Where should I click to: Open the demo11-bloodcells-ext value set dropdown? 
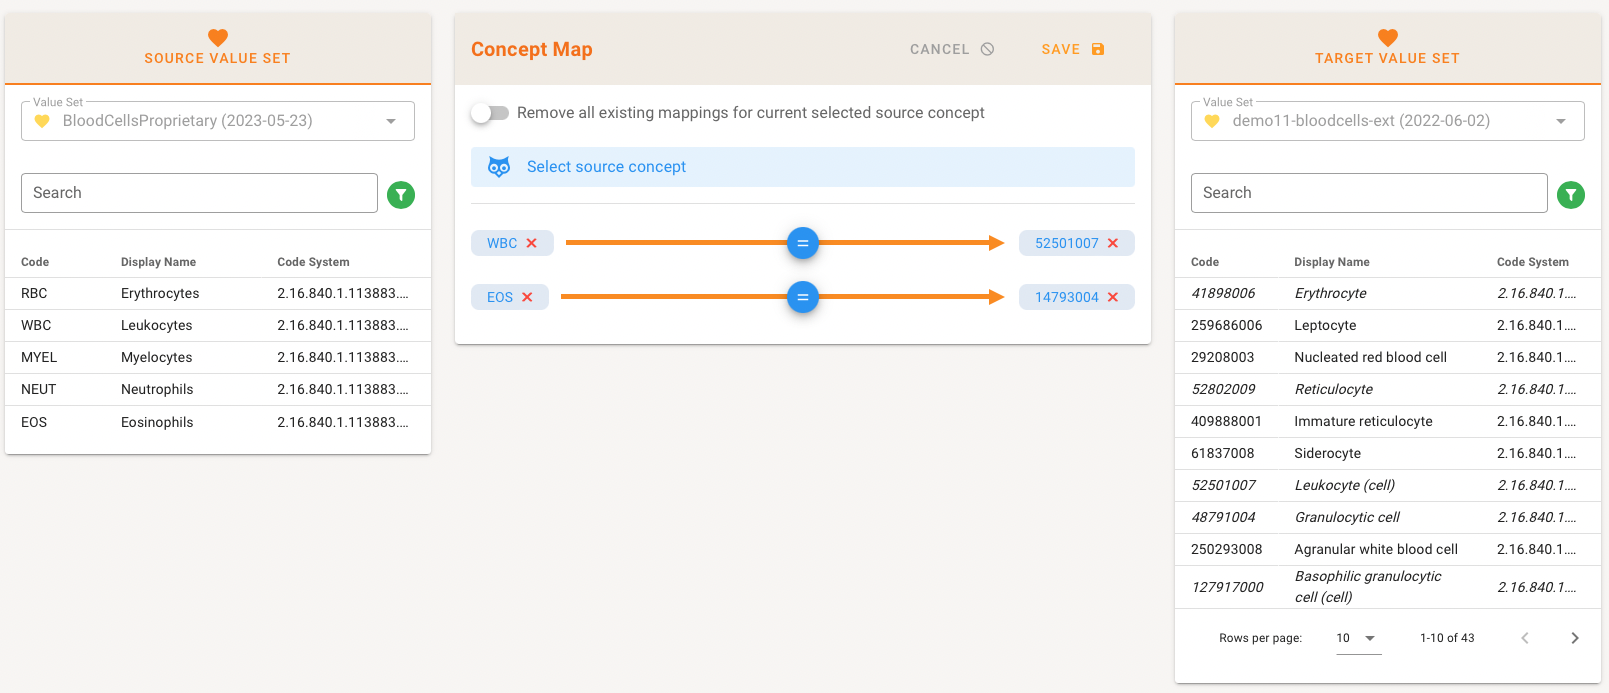pos(1561,121)
